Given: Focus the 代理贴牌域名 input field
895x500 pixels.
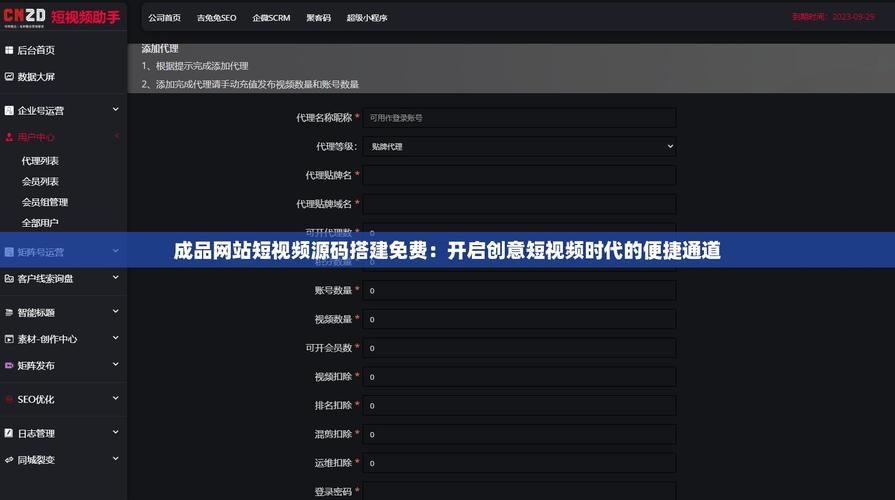Looking at the screenshot, I should coord(519,204).
